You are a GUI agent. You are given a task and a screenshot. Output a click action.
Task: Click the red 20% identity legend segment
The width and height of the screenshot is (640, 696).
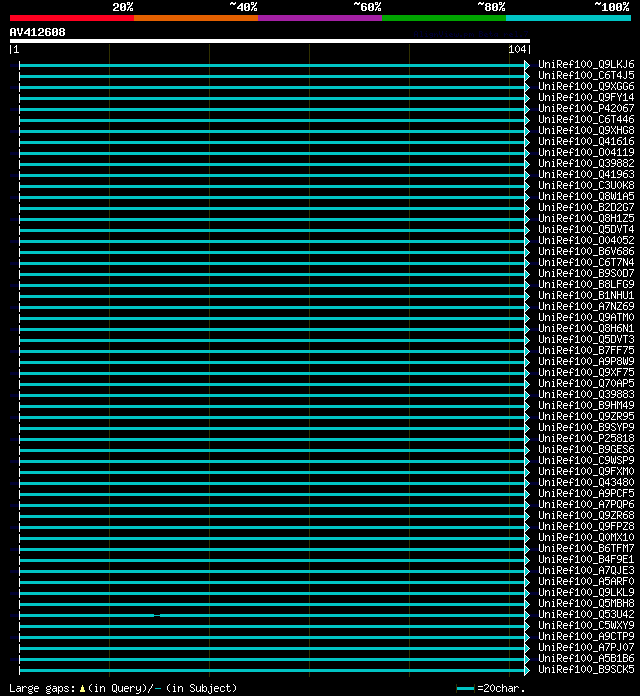(x=72, y=18)
